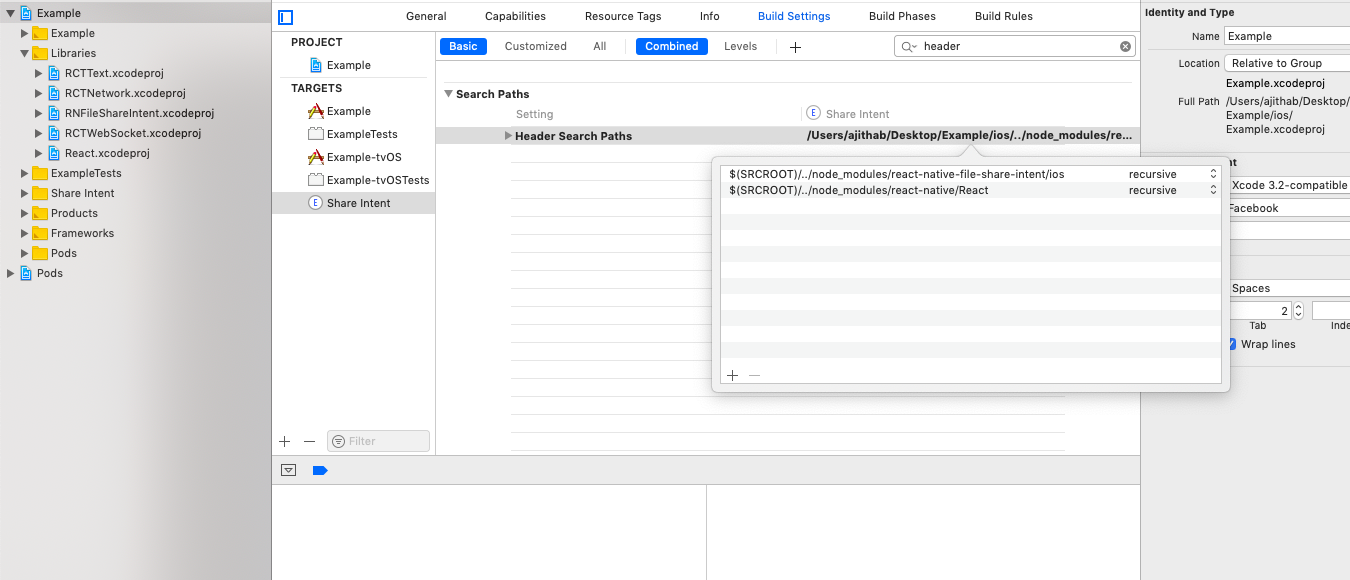Switch to Levels view
Image resolution: width=1350 pixels, height=580 pixels.
(x=740, y=46)
